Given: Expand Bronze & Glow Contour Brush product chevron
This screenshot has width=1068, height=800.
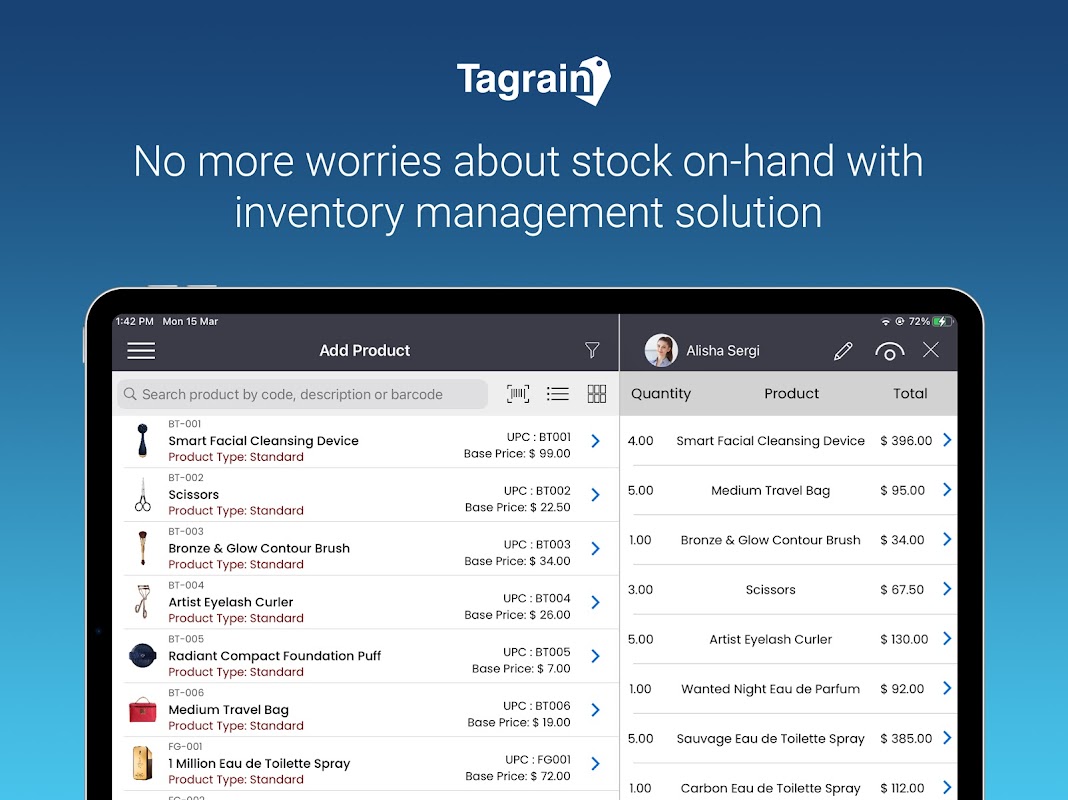Looking at the screenshot, I should 595,548.
